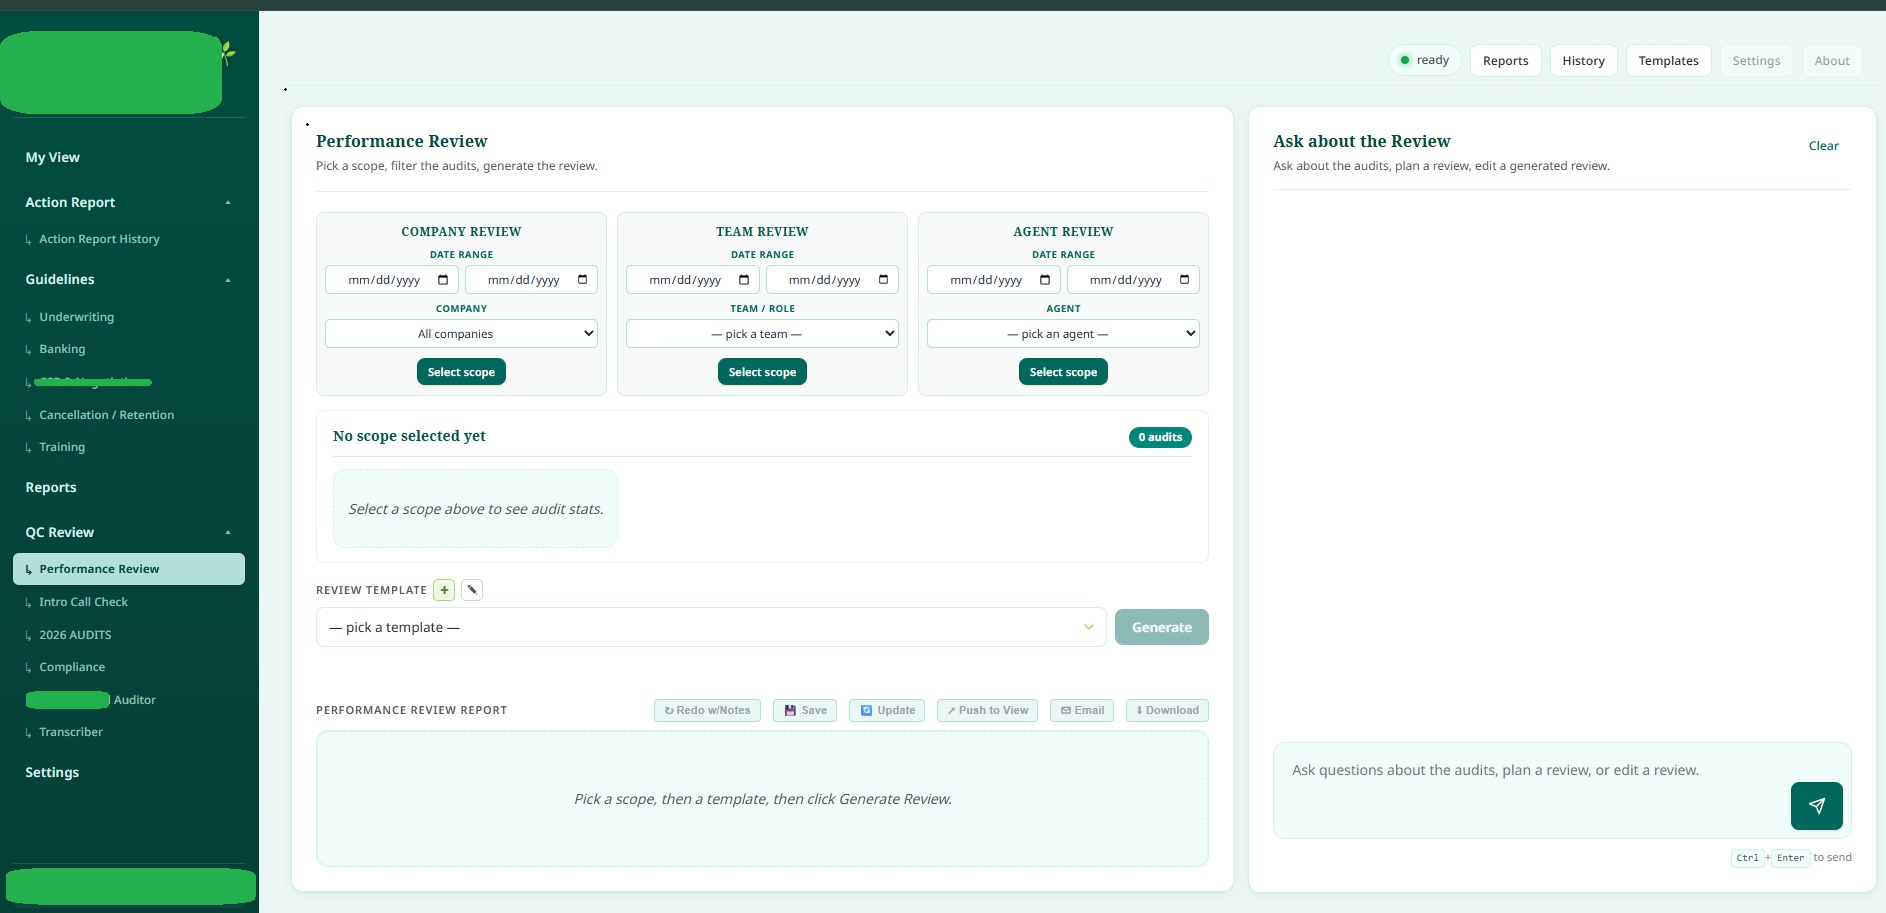Open calendar picker for Team Review start date
The image size is (1886, 913).
(744, 280)
